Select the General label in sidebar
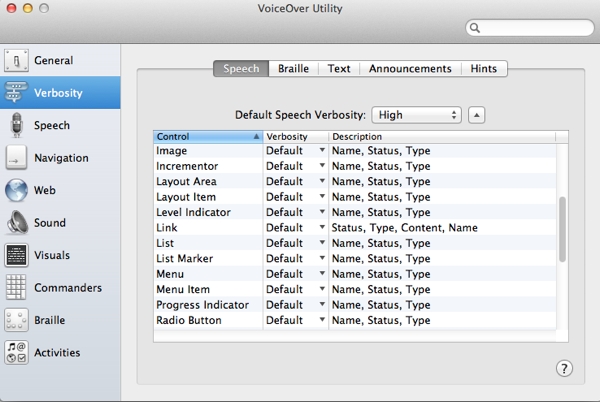Image resolution: width=600 pixels, height=402 pixels. 54,60
